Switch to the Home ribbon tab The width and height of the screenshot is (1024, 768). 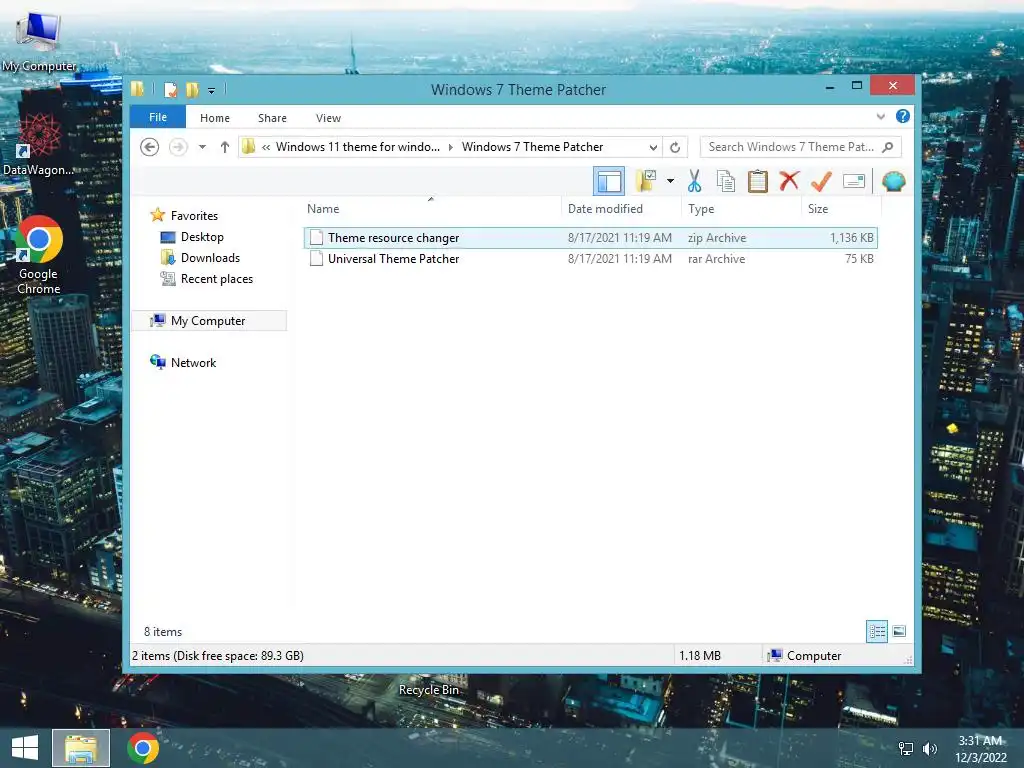[x=215, y=118]
